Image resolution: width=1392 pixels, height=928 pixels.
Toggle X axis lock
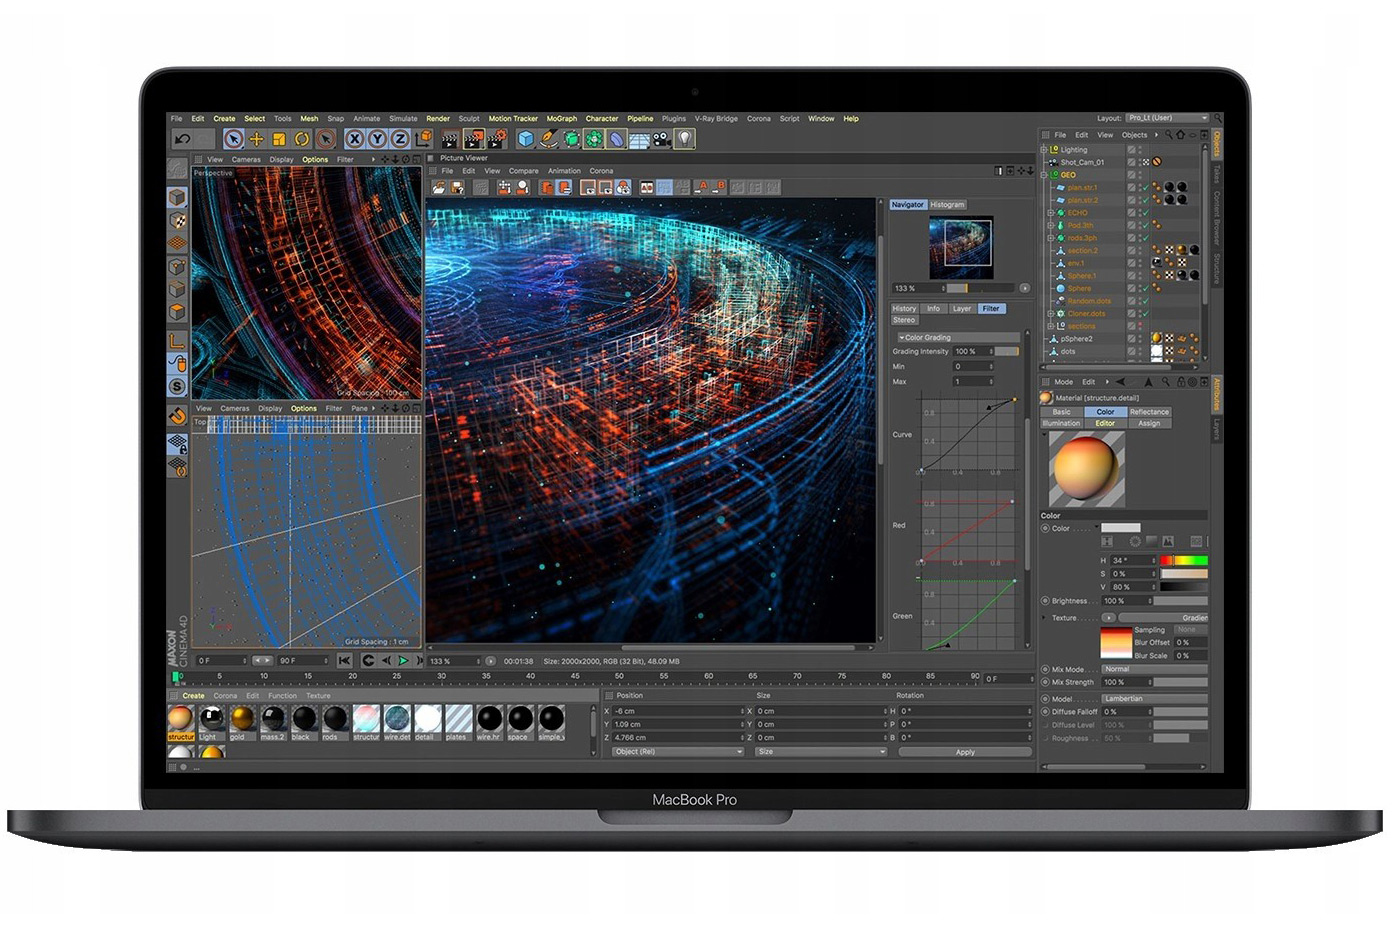[x=354, y=139]
